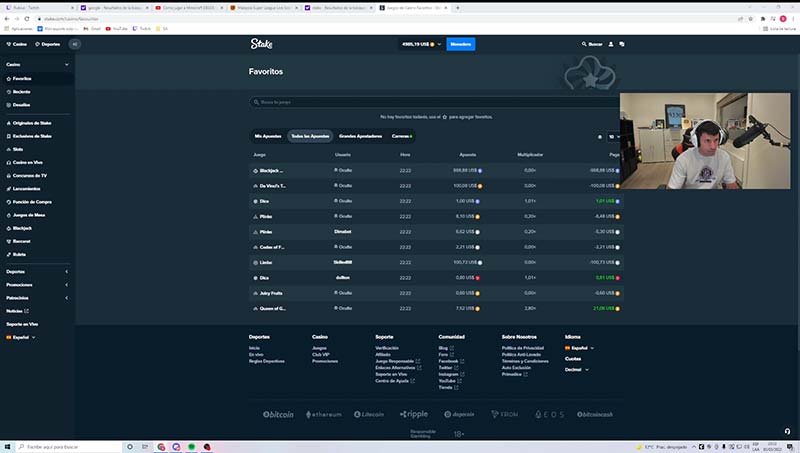Bookmark this page star icon
Screen dimensions: 800x453
(x=751, y=19)
